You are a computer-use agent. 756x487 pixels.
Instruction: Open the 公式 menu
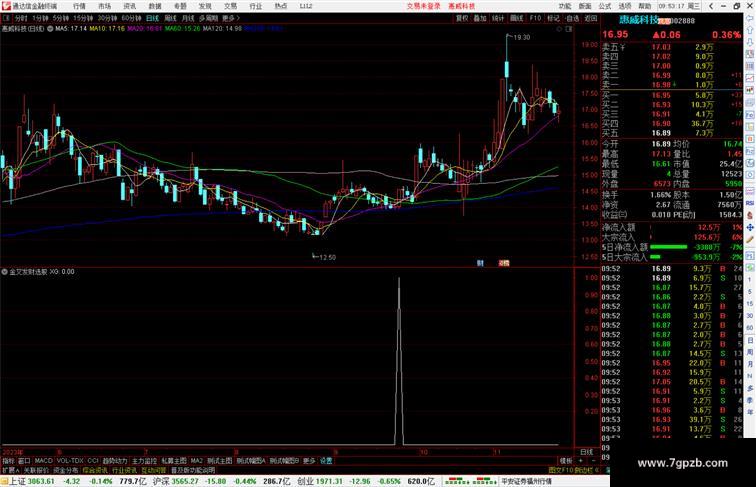coord(605,6)
